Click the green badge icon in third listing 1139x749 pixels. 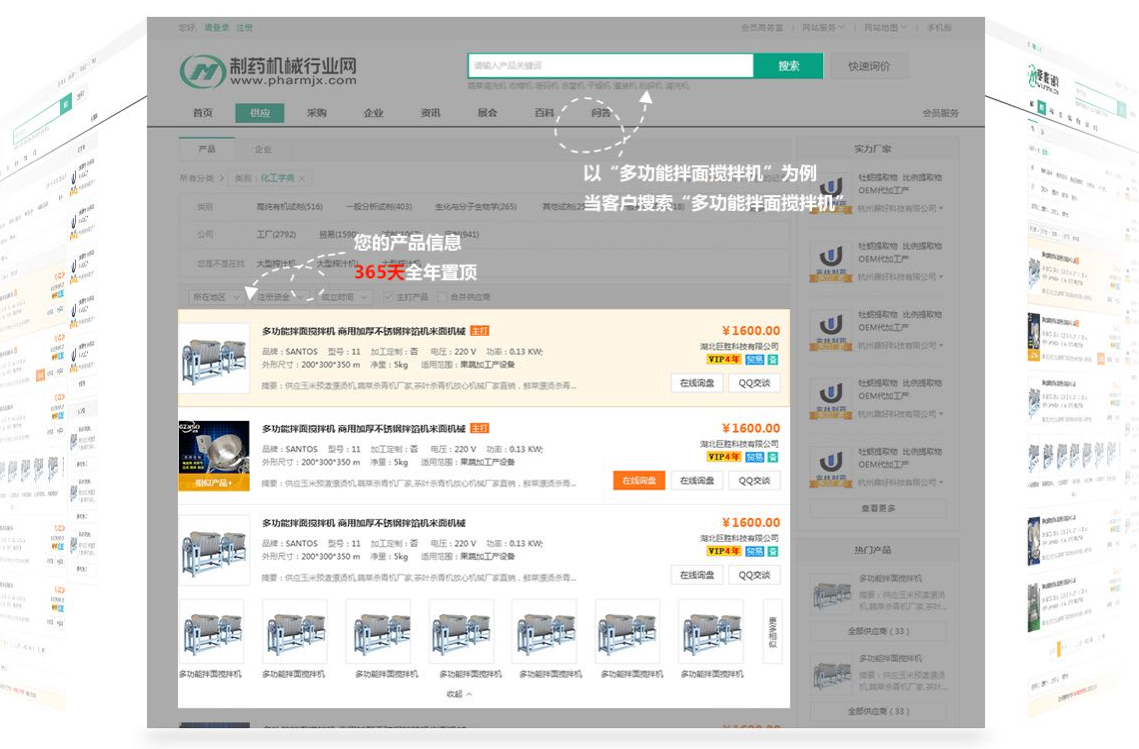(x=773, y=551)
